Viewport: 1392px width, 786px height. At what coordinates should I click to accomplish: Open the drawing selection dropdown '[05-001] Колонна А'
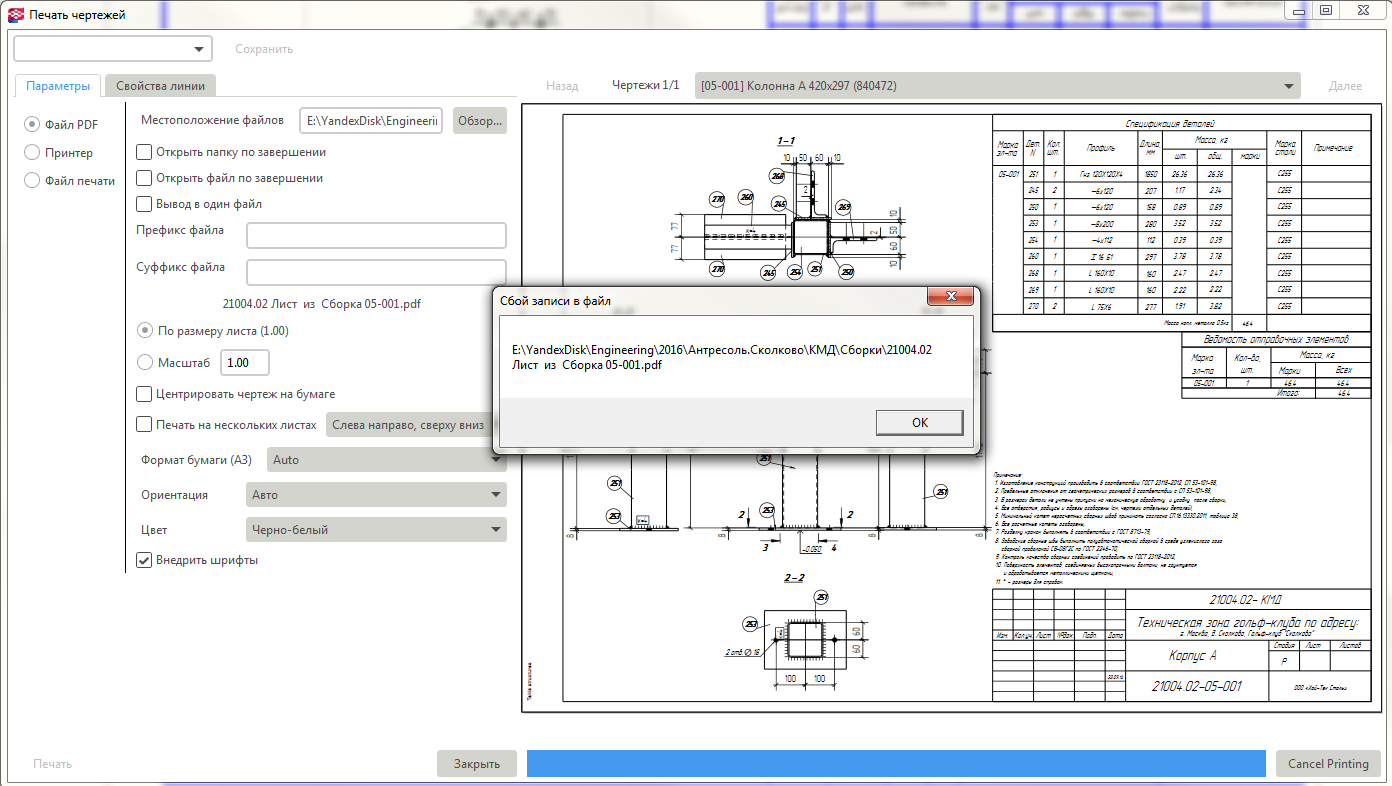pos(997,86)
